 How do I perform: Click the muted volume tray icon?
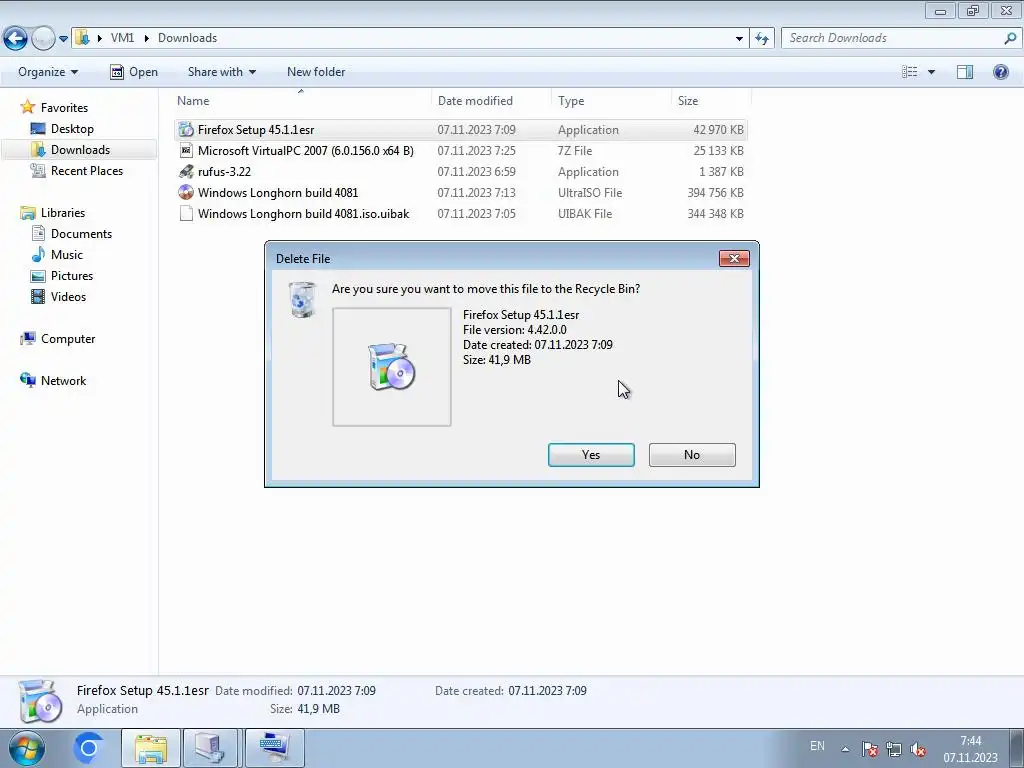pos(918,749)
